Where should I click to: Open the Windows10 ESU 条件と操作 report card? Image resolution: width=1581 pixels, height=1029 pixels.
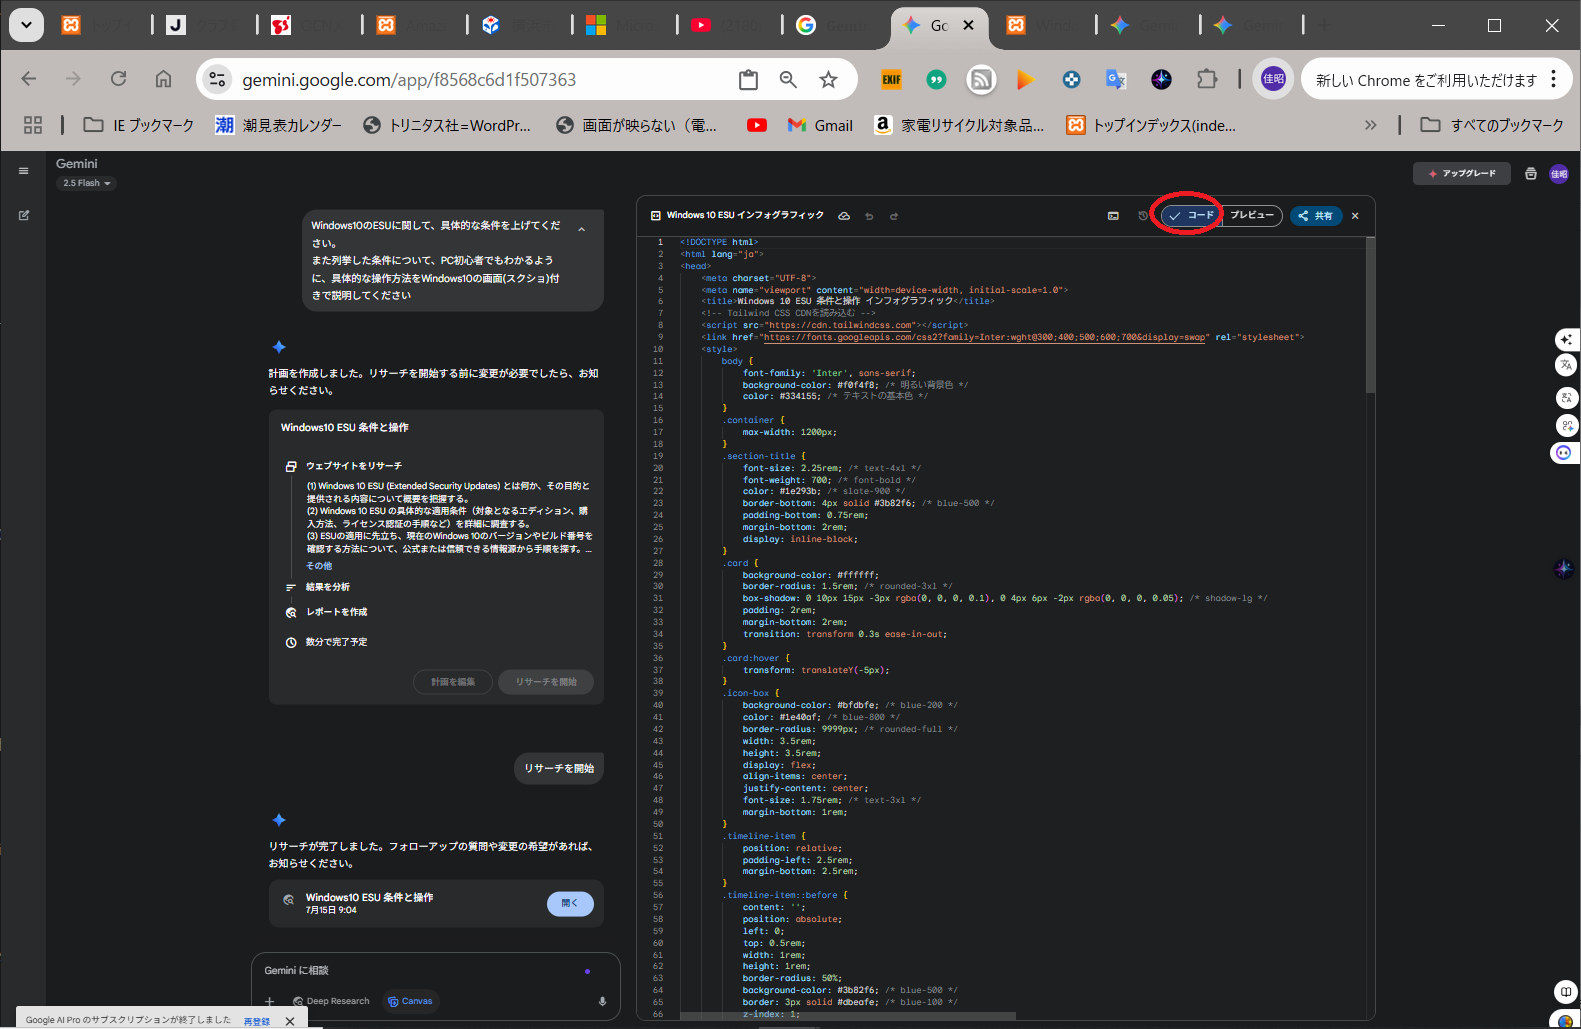pos(436,903)
